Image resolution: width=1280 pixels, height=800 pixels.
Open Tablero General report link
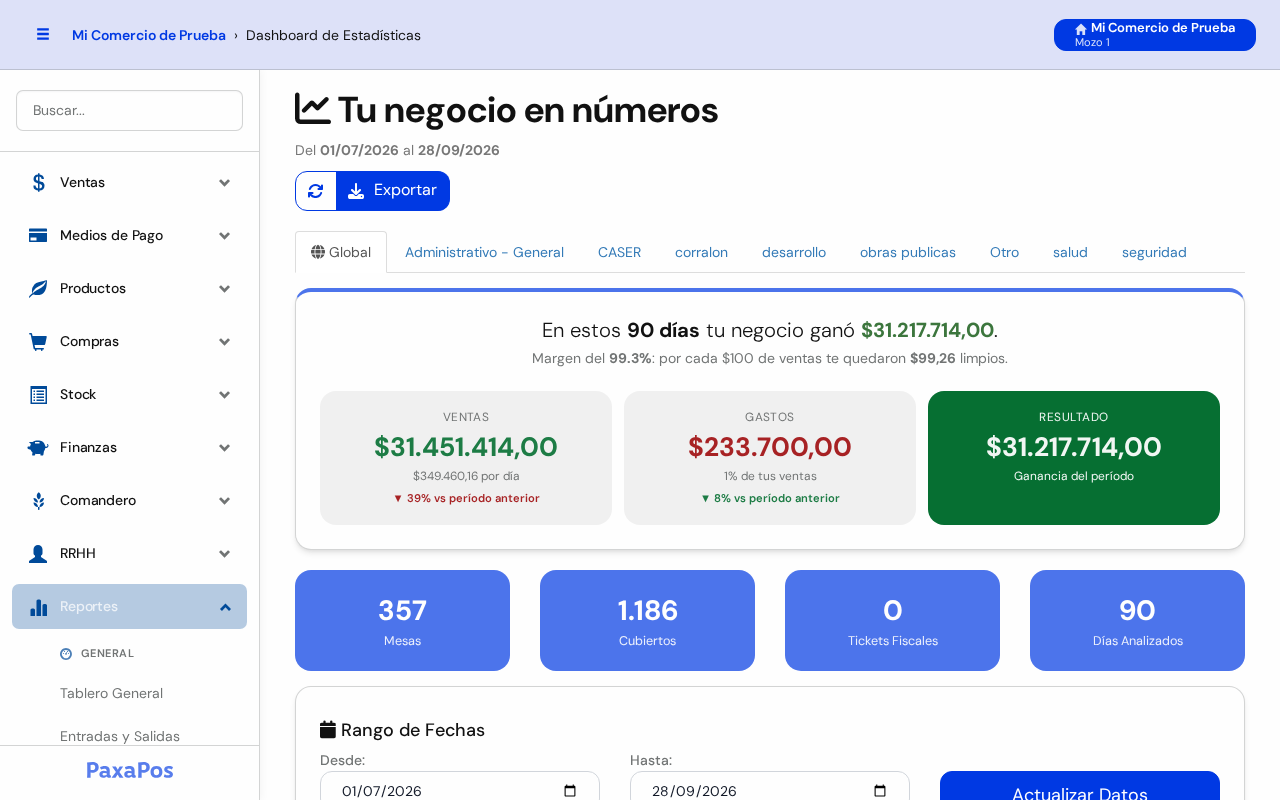click(x=111, y=693)
